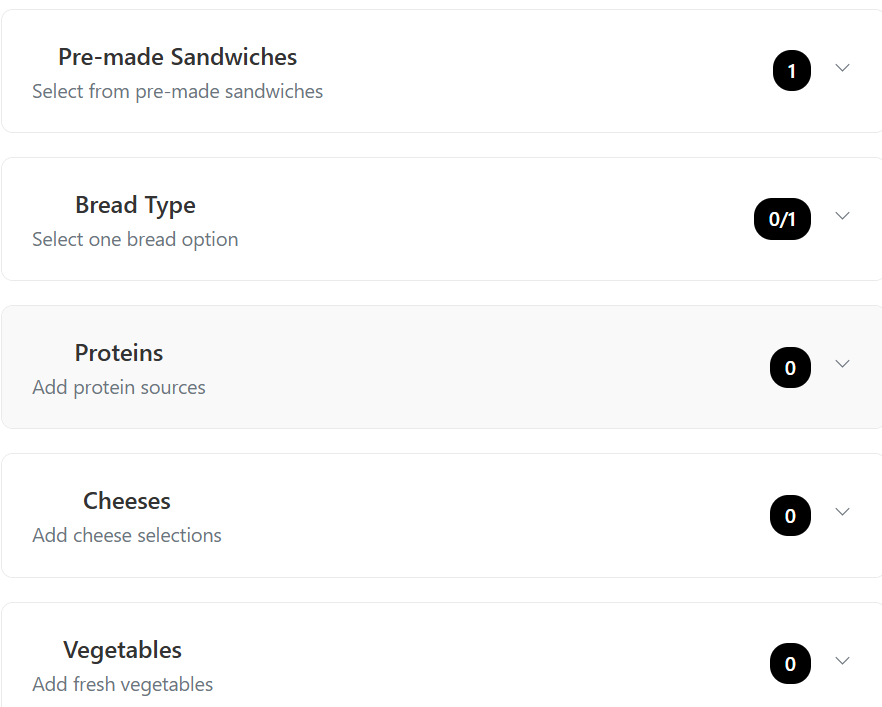This screenshot has width=882, height=707.
Task: Click 'Add fresh vegetables' description
Action: pos(123,685)
